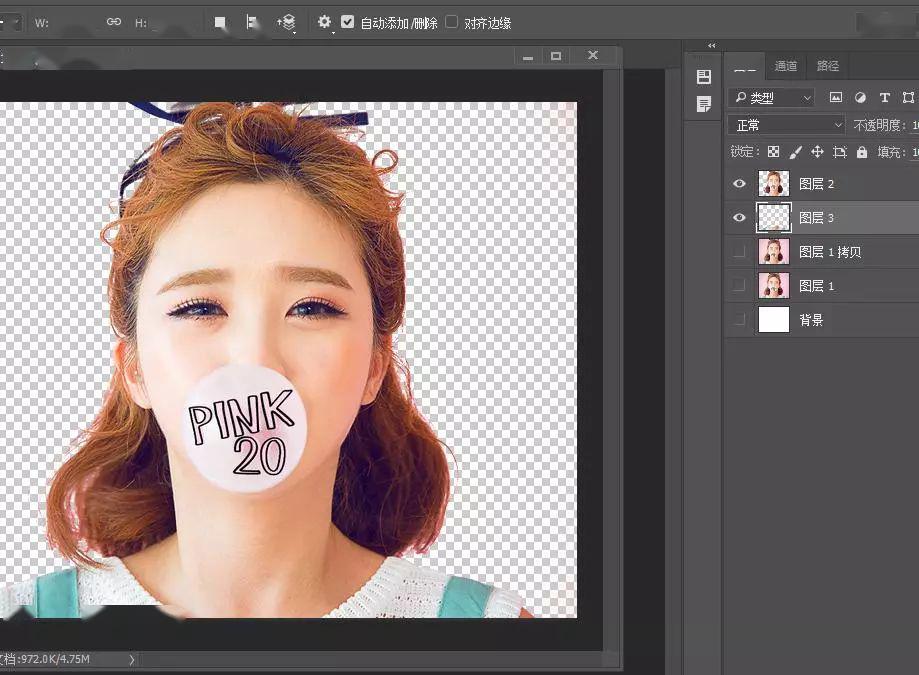This screenshot has height=675, width=919.
Task: Click the status text 972.0K/4.75M
Action: (55, 659)
